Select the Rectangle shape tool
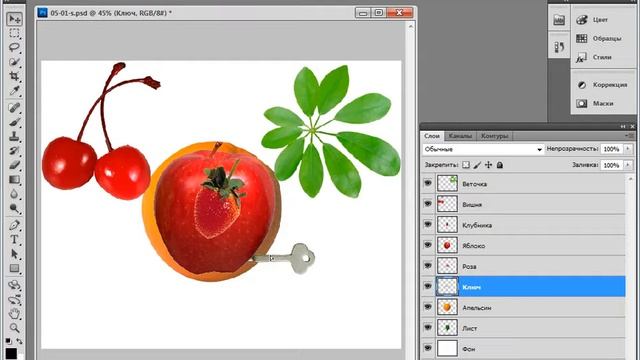 14,268
